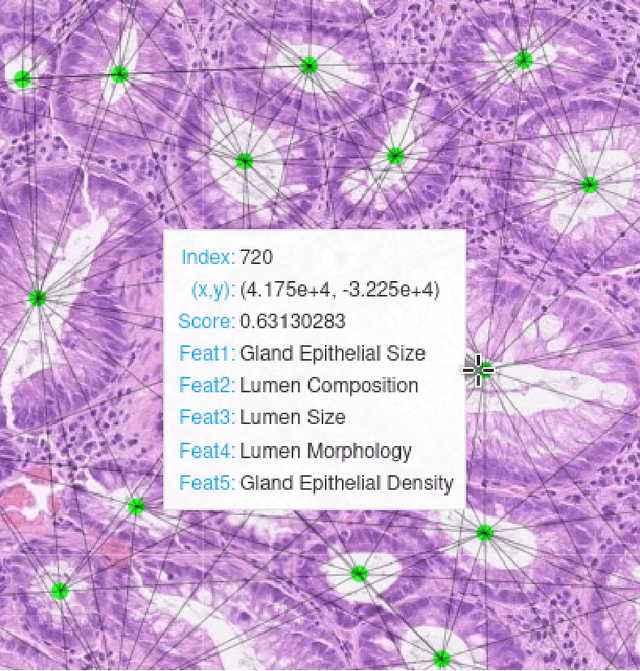Click the Index value 720 in the tooltip
The height and width of the screenshot is (671, 640).
[257, 257]
